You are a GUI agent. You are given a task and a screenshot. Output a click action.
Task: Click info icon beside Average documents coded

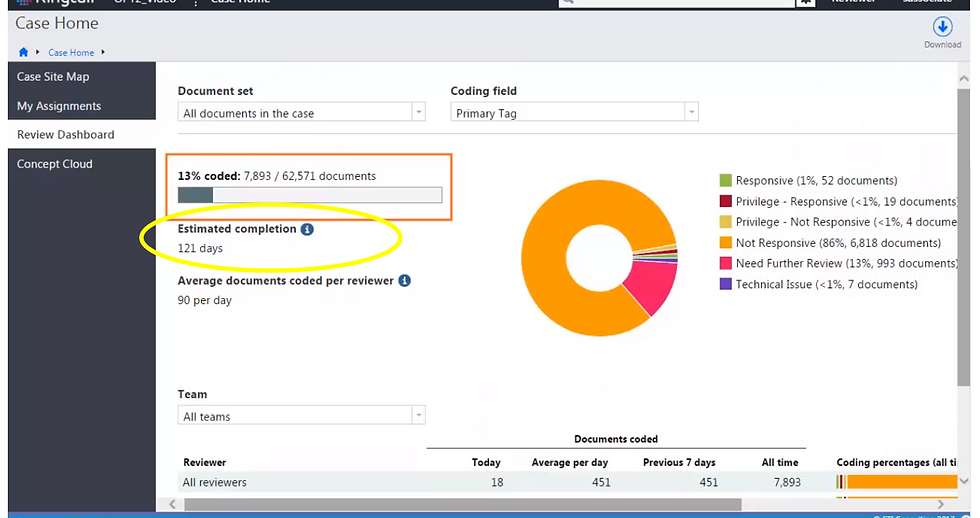(x=405, y=281)
